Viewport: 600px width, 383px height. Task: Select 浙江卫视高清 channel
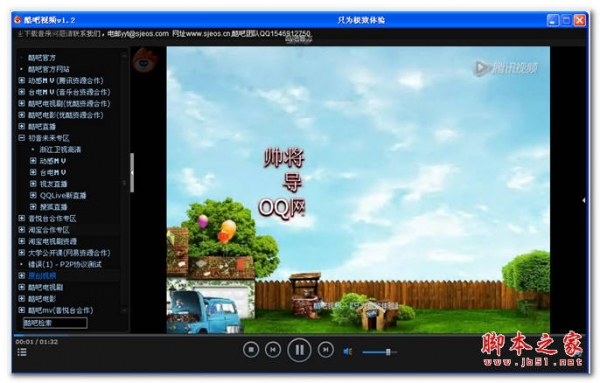click(60, 150)
